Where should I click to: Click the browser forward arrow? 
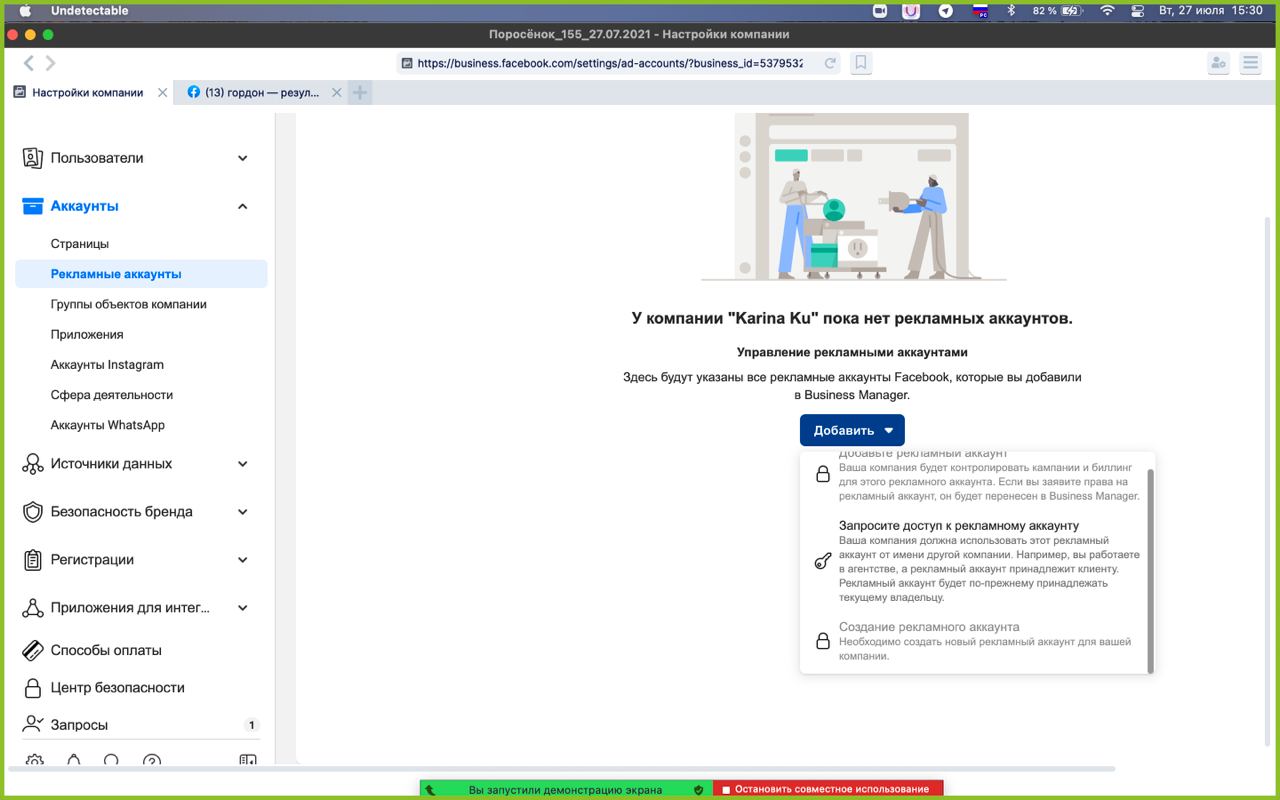50,63
